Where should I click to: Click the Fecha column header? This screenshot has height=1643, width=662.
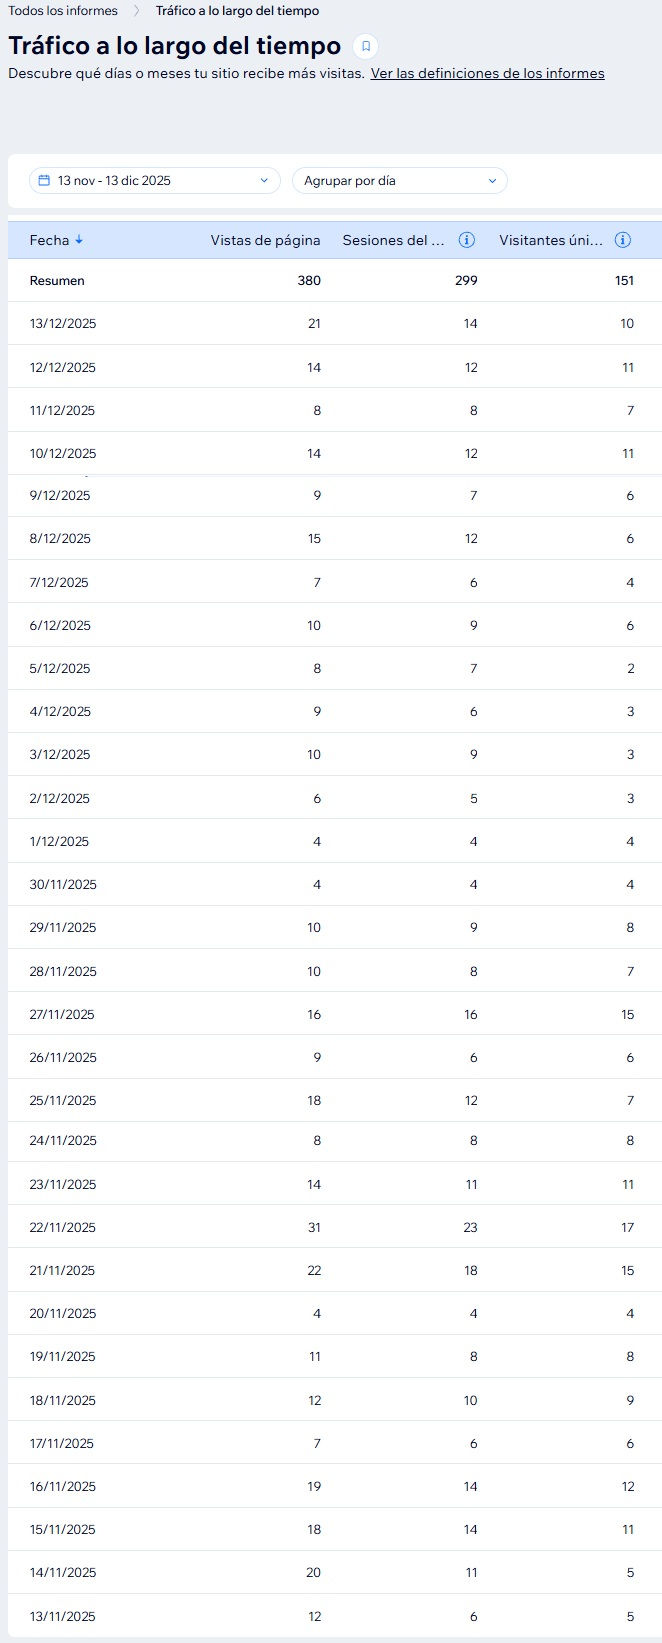pos(49,240)
